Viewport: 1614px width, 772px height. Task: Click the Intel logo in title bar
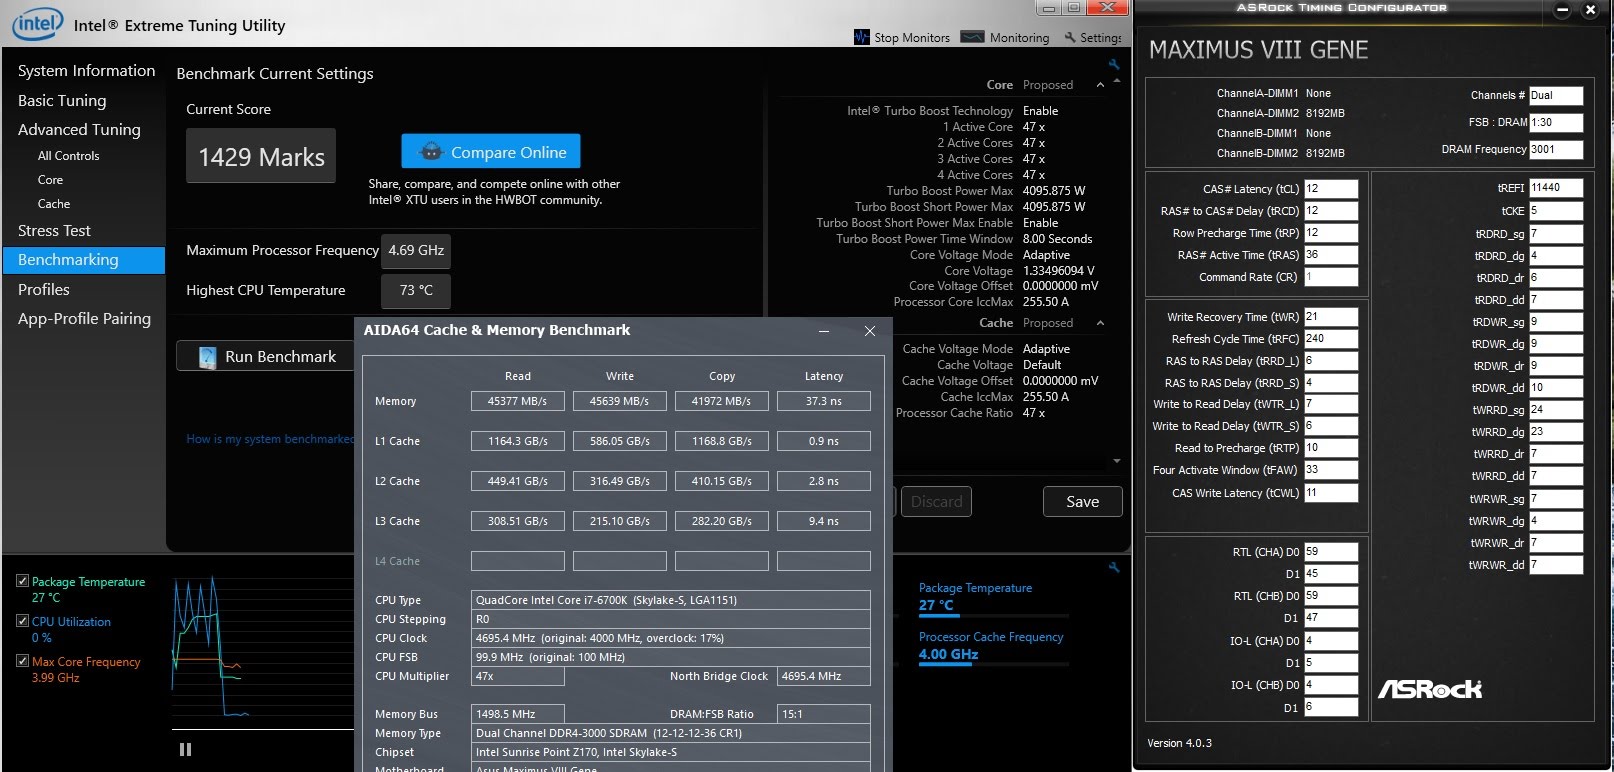point(38,24)
